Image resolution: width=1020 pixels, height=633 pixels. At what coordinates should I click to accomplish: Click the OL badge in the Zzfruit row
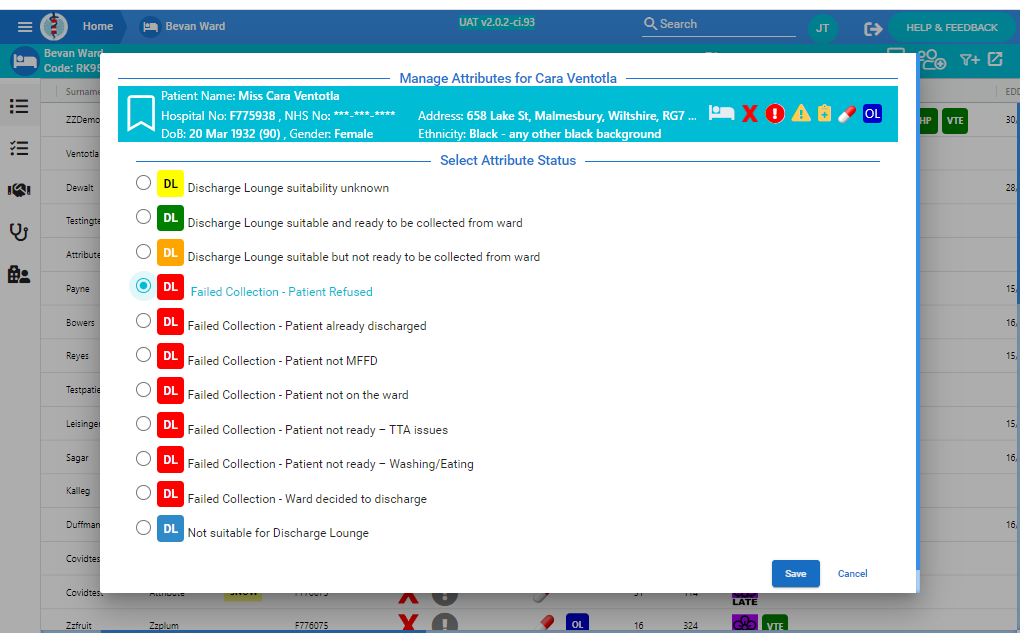click(x=577, y=623)
